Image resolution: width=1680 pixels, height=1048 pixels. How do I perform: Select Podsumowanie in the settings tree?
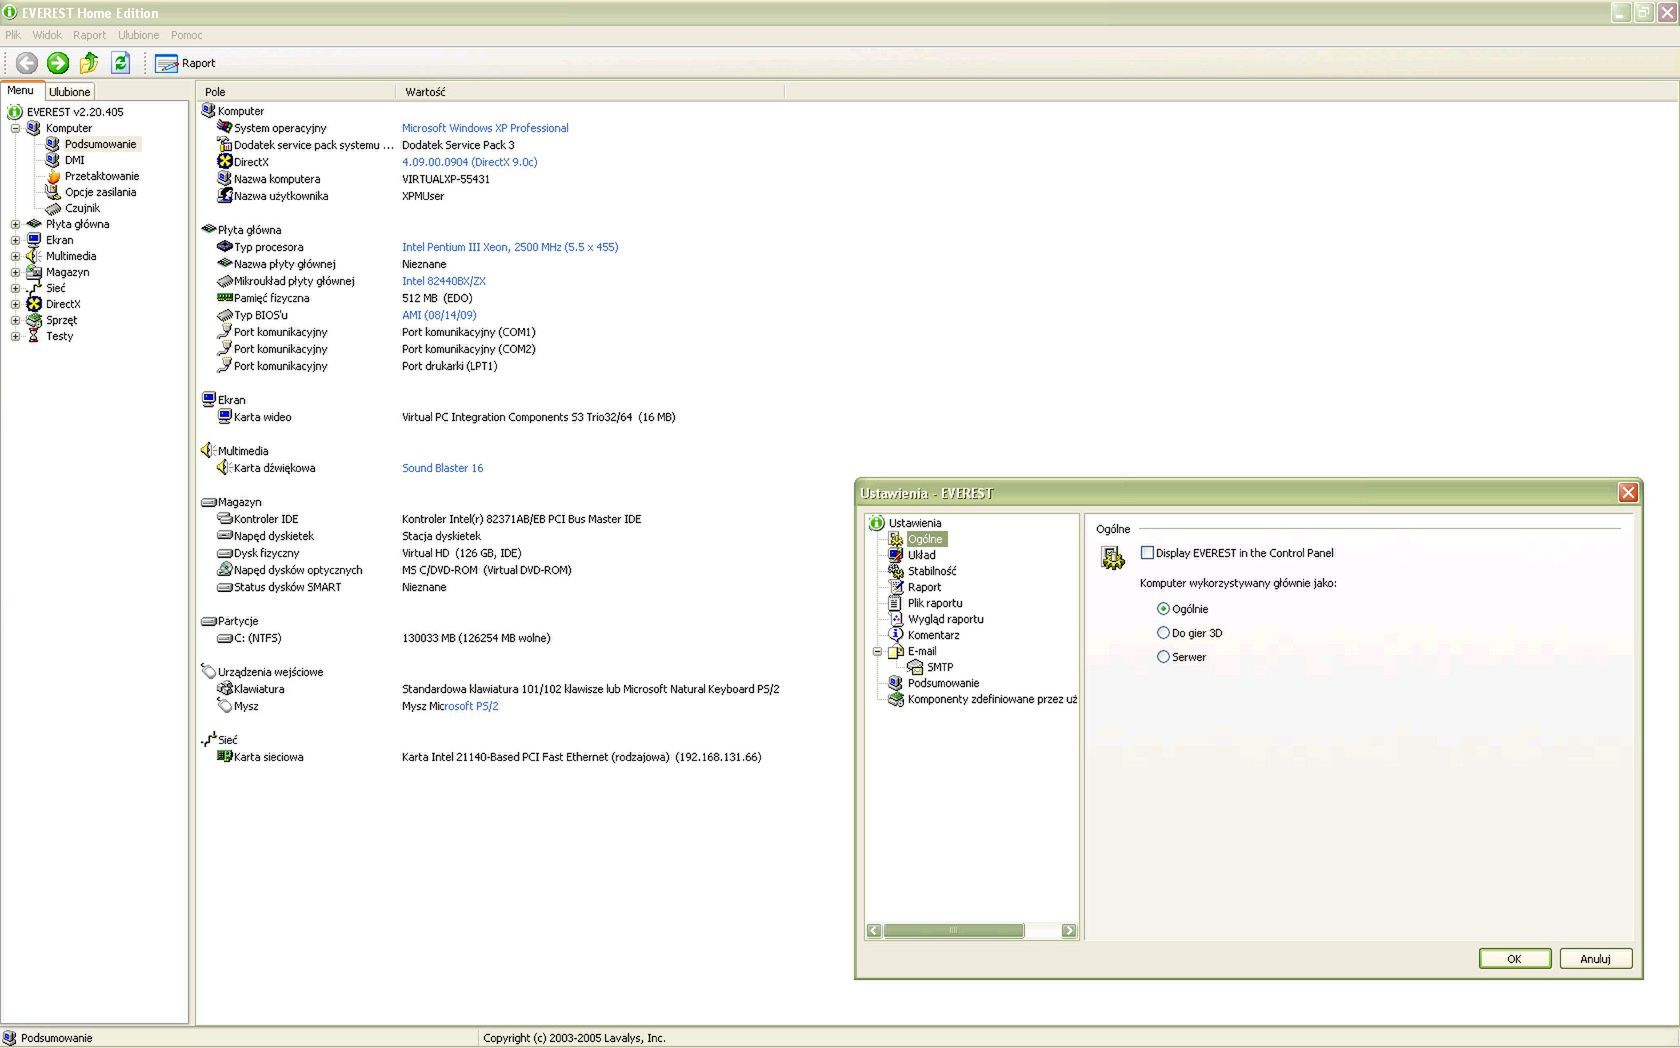pyautogui.click(x=943, y=683)
